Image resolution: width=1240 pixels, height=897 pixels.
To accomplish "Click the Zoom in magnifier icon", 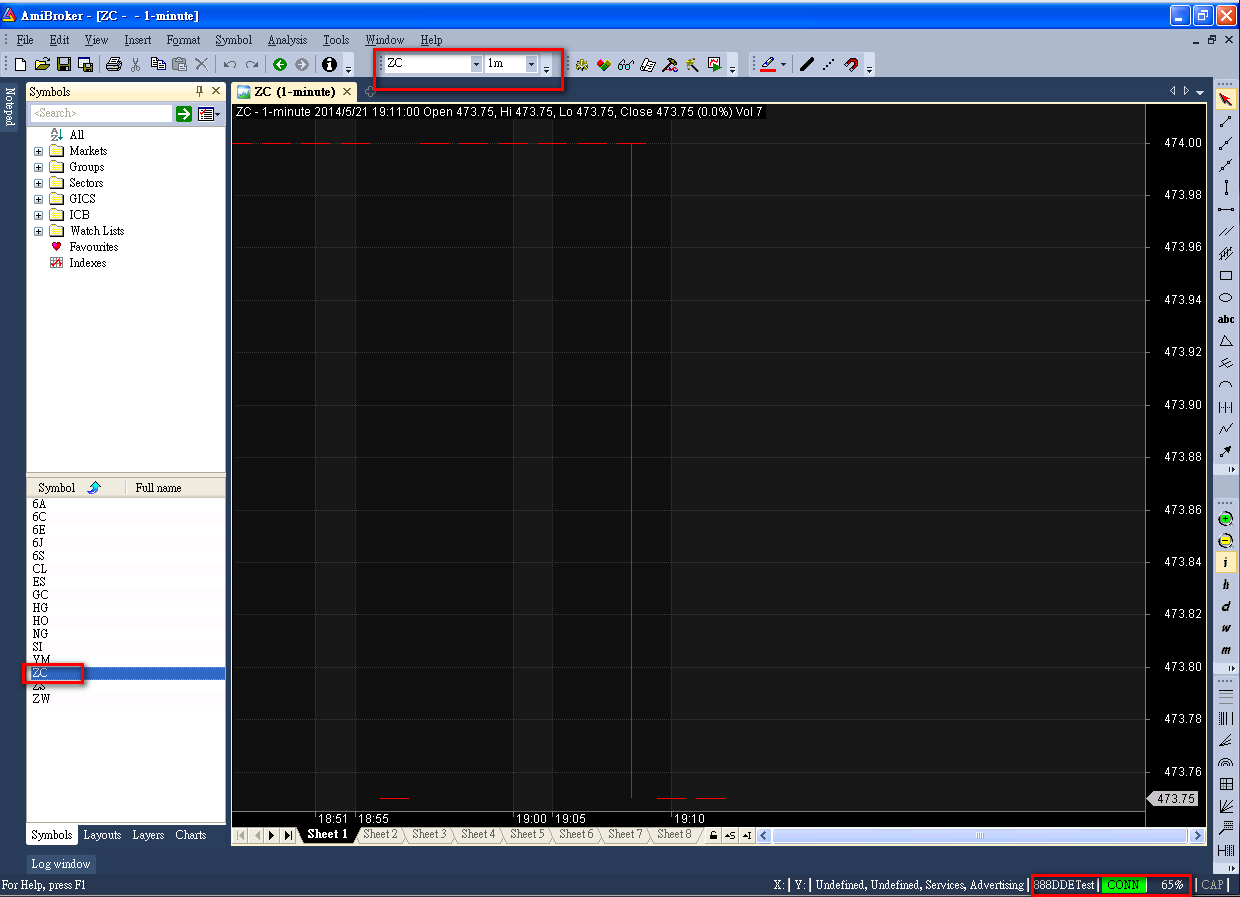I will (x=1226, y=519).
